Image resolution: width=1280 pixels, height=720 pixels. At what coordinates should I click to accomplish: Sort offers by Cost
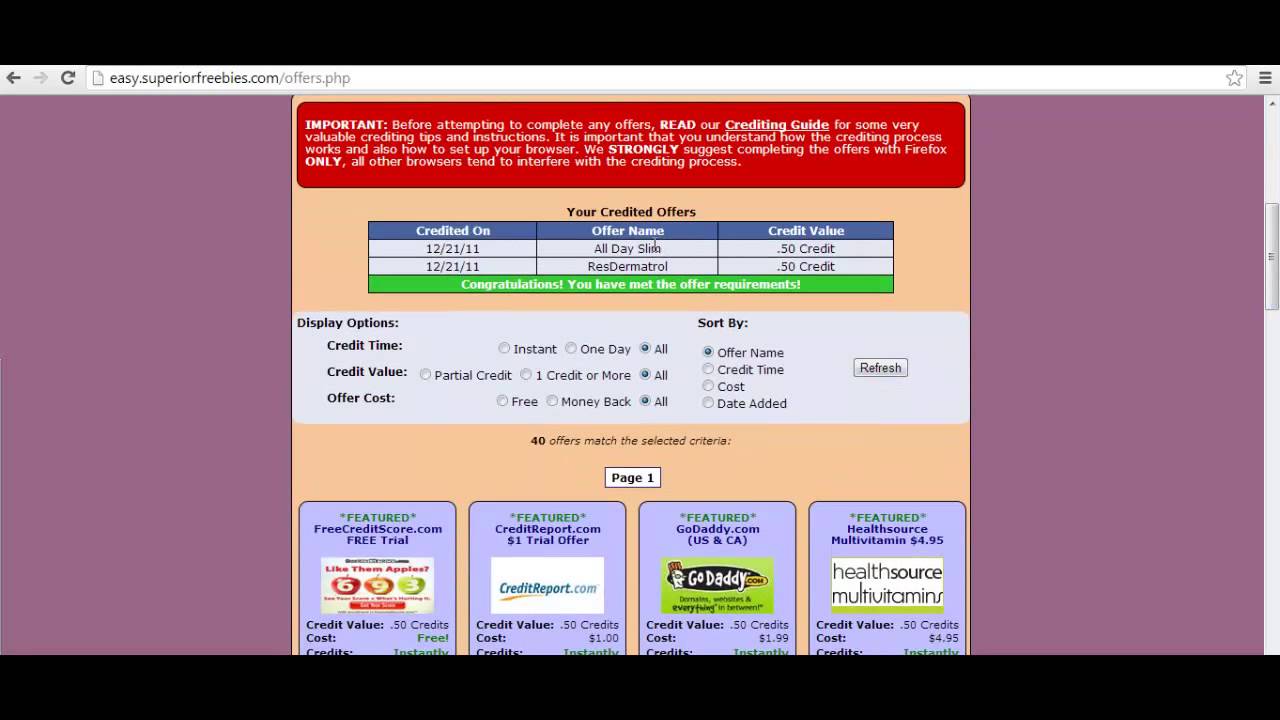(708, 386)
